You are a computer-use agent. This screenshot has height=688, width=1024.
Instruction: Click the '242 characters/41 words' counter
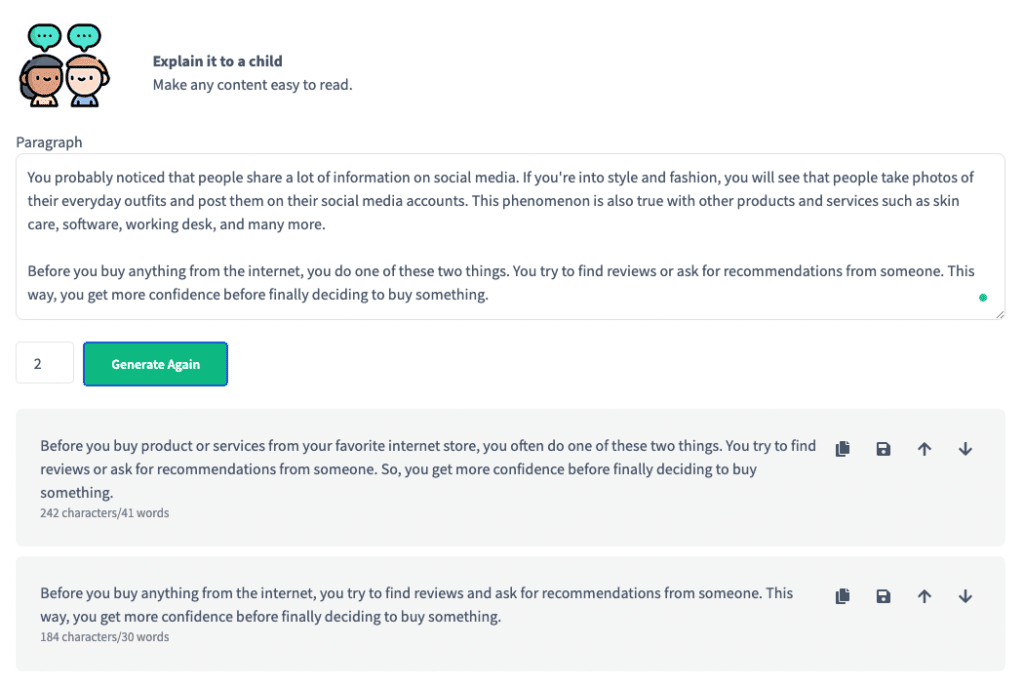pos(104,513)
